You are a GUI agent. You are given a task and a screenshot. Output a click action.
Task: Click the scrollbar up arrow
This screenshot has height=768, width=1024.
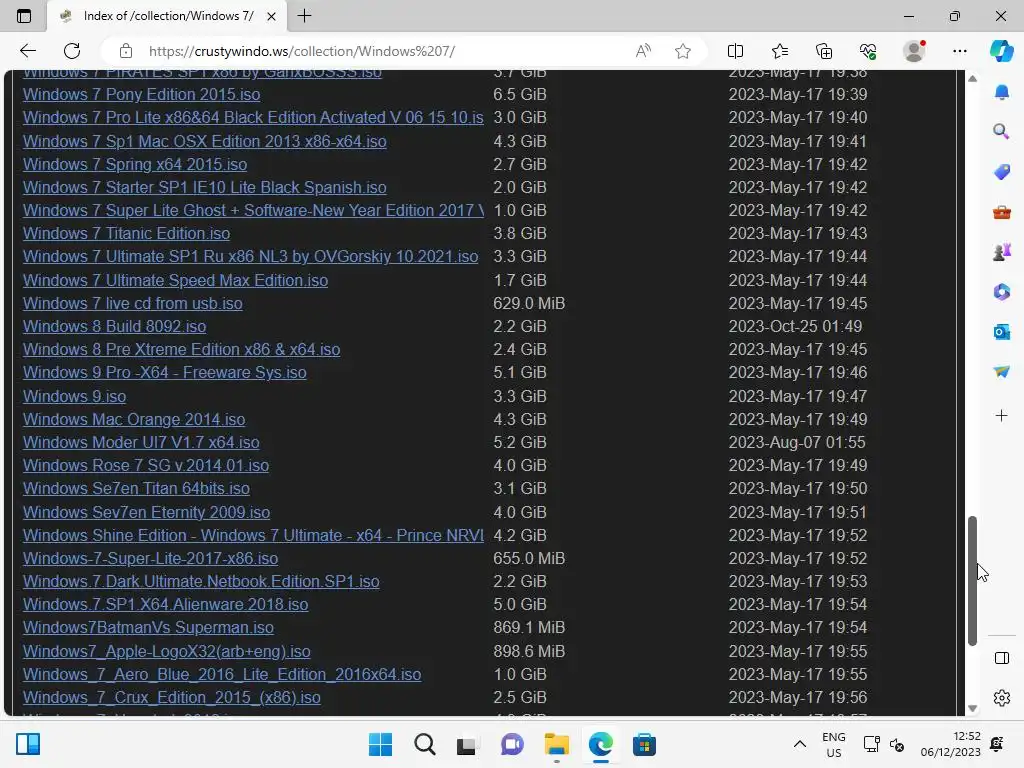click(x=972, y=78)
